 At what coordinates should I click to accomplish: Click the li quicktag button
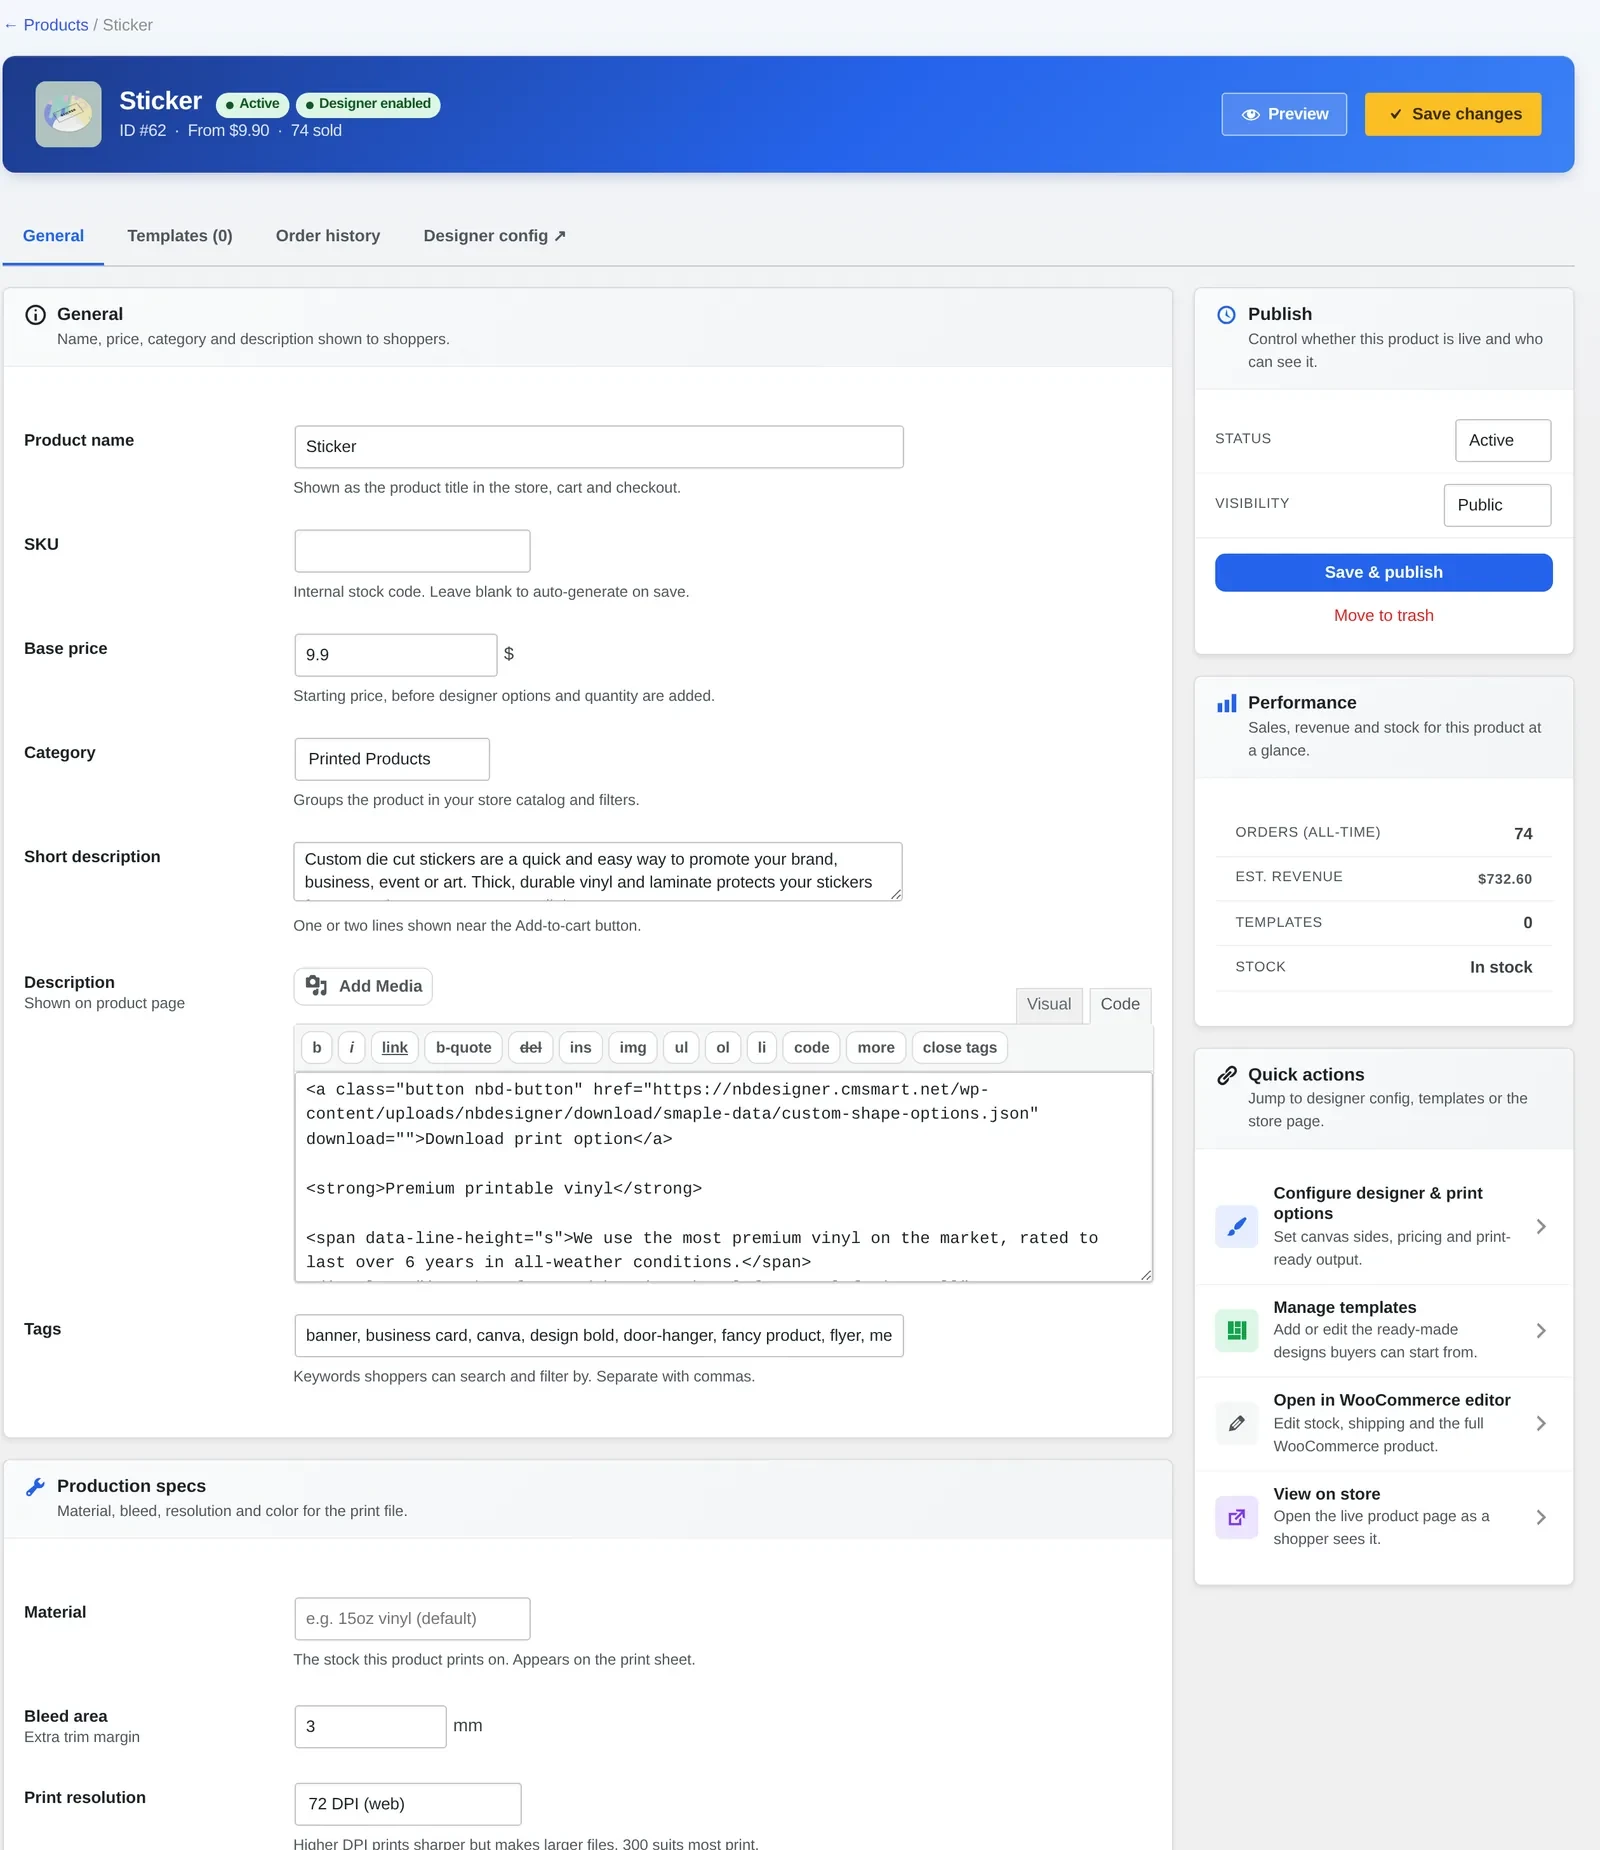(x=762, y=1047)
